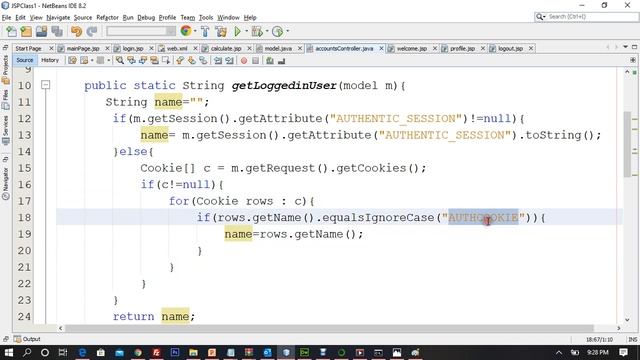Screen dimensions: 640x360
Task: Shift line right editor icon
Action: [229, 61]
